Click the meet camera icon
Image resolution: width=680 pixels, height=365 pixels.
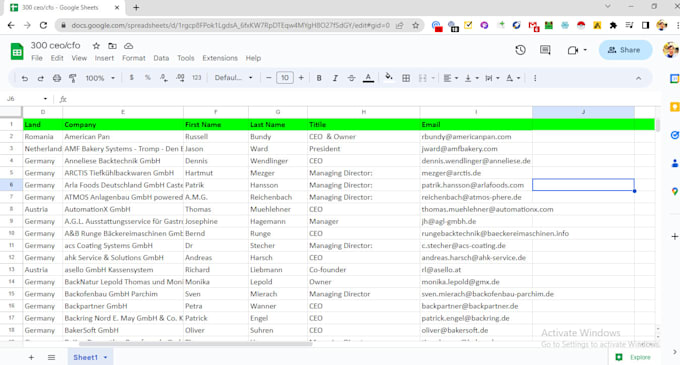tap(573, 50)
